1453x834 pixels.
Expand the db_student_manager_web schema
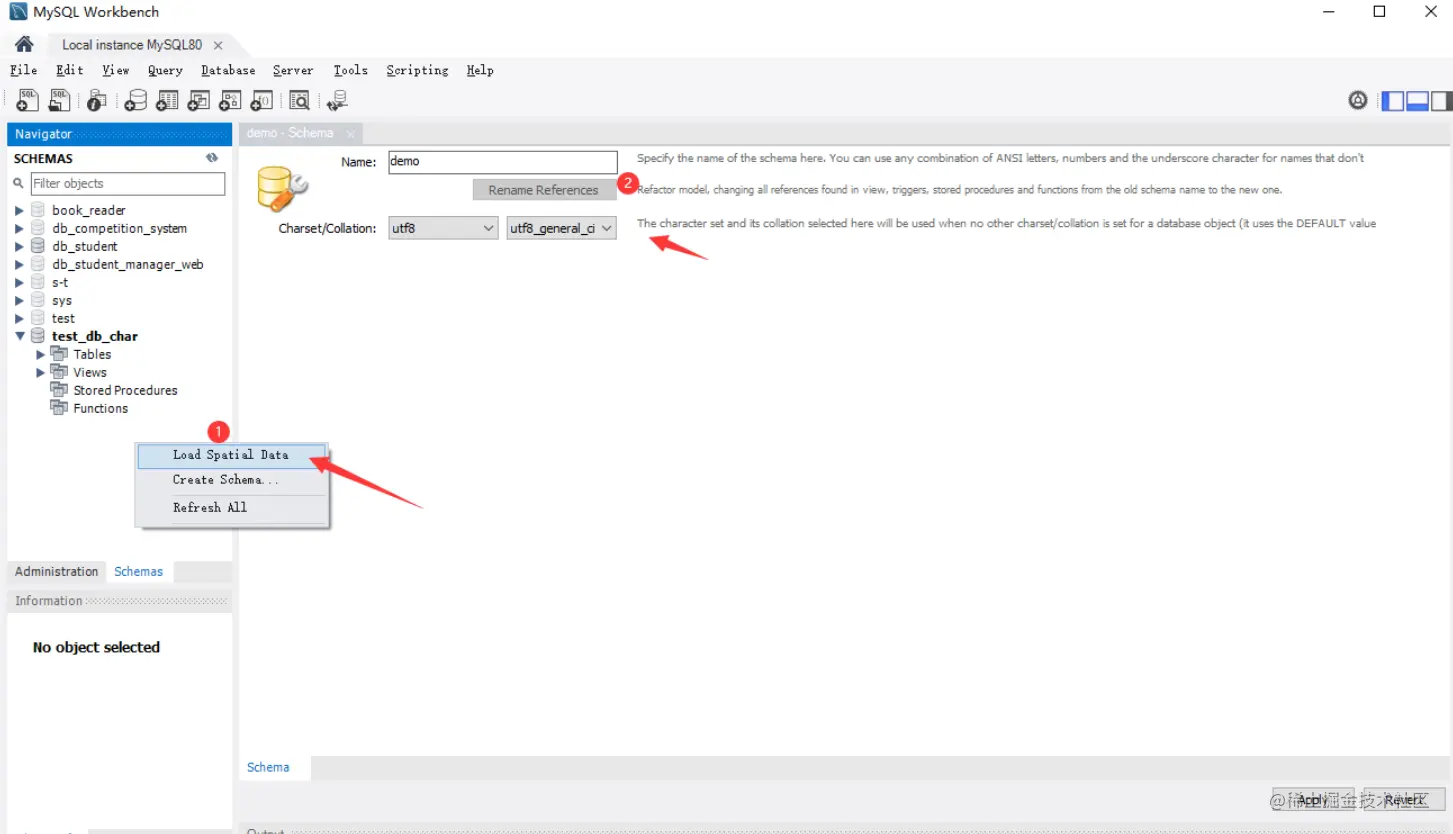[x=19, y=264]
